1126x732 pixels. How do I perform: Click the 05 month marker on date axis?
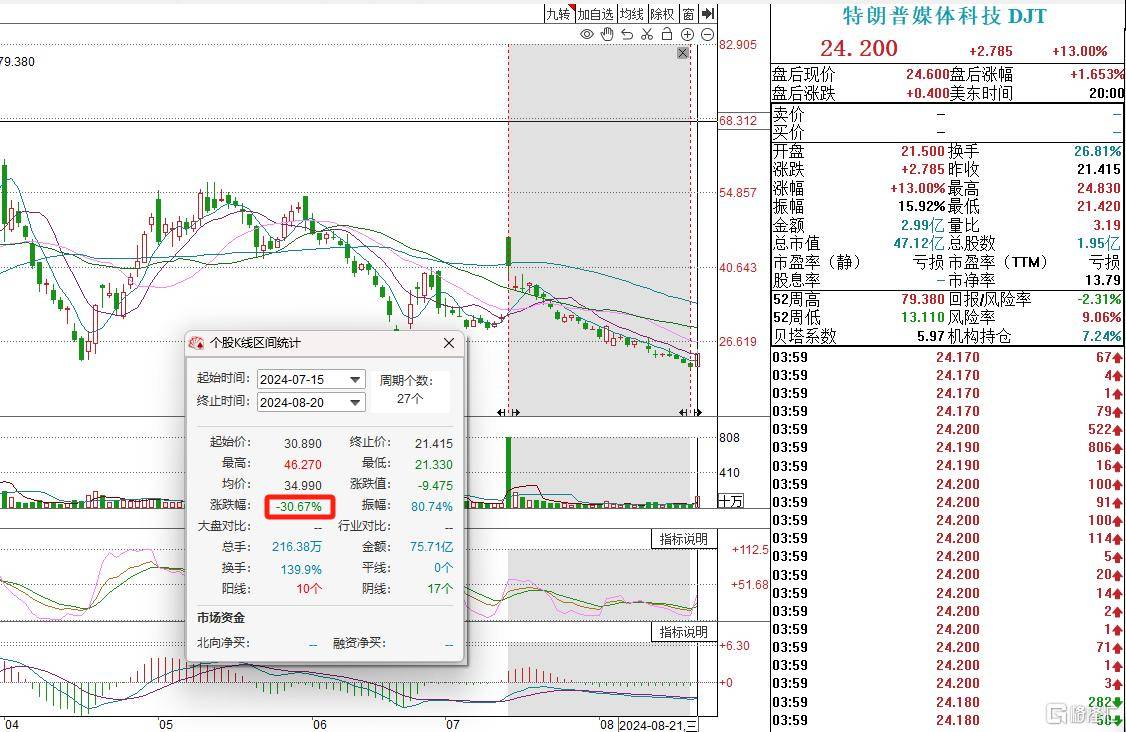point(166,724)
